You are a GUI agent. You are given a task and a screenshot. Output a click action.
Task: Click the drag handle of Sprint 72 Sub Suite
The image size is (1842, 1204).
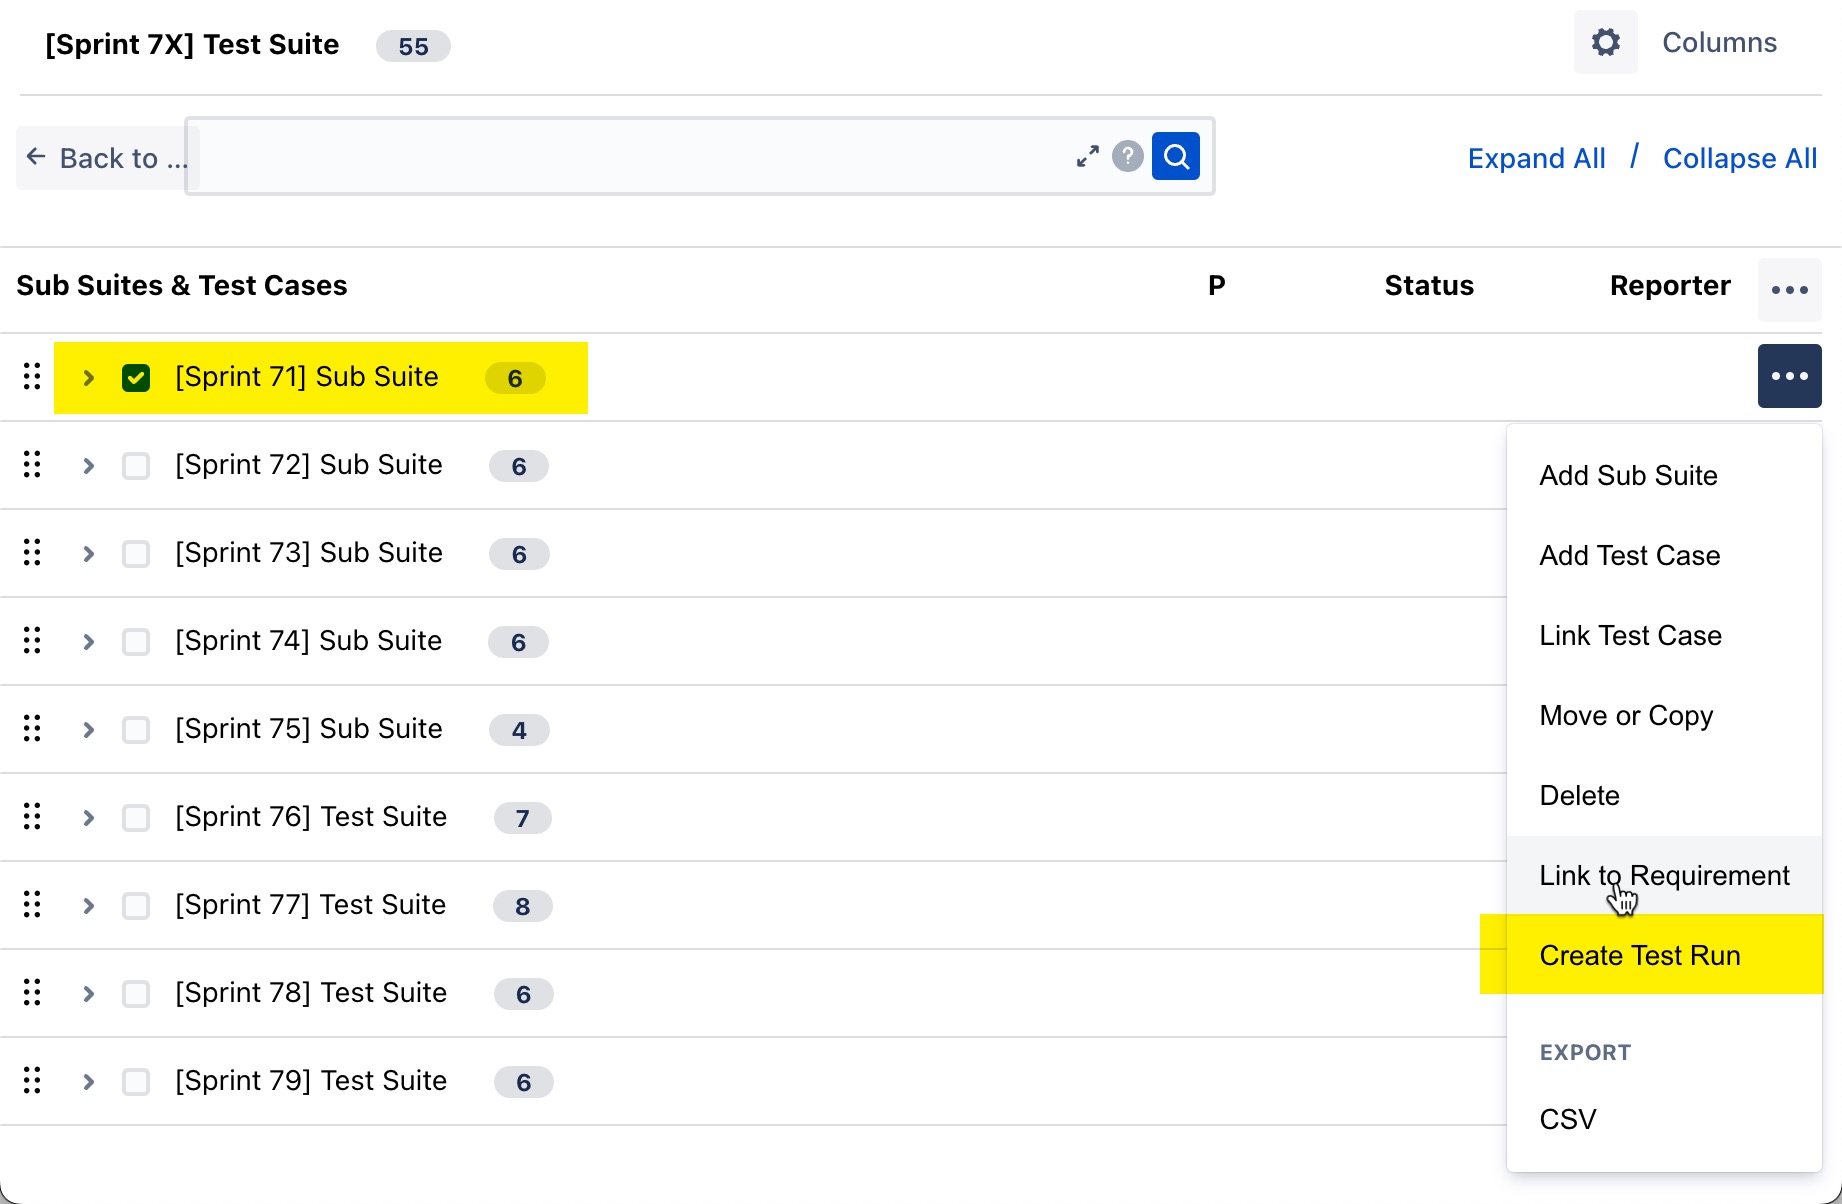coord(32,464)
